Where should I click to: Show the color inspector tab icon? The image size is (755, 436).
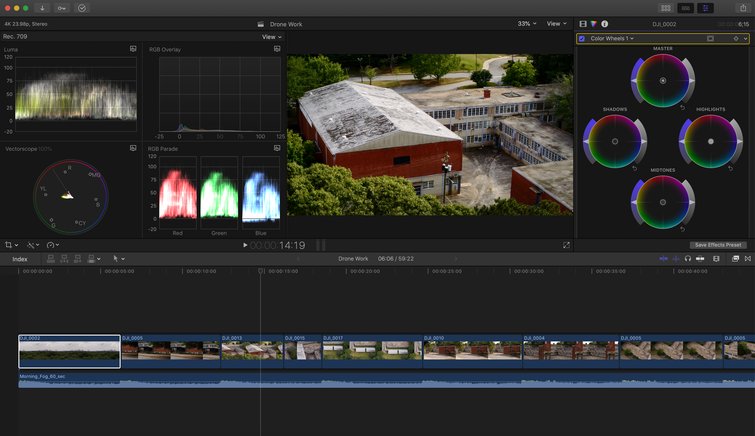tap(594, 23)
